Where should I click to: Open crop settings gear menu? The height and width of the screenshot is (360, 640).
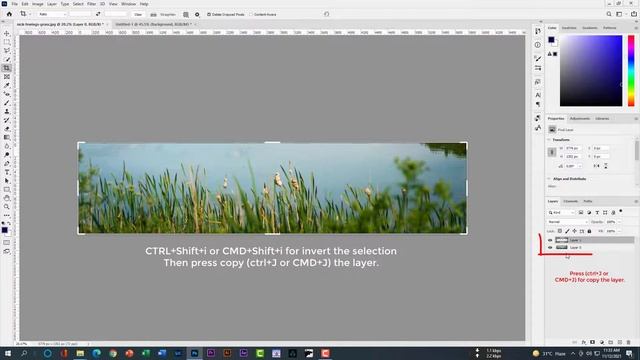pos(197,14)
